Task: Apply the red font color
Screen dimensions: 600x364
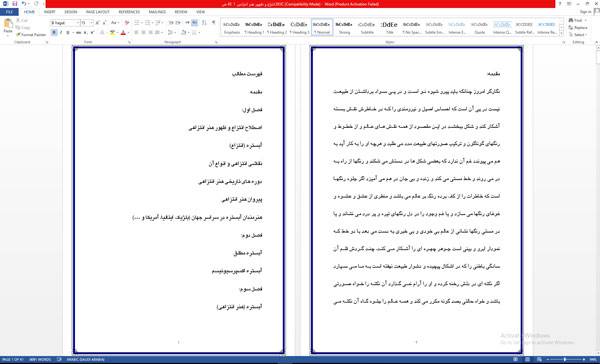Action: click(123, 33)
